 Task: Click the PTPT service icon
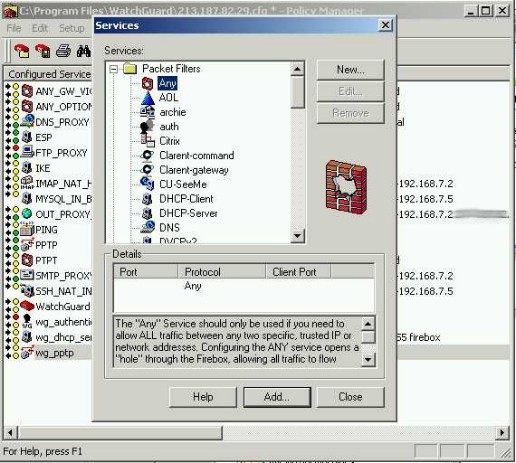click(27, 260)
